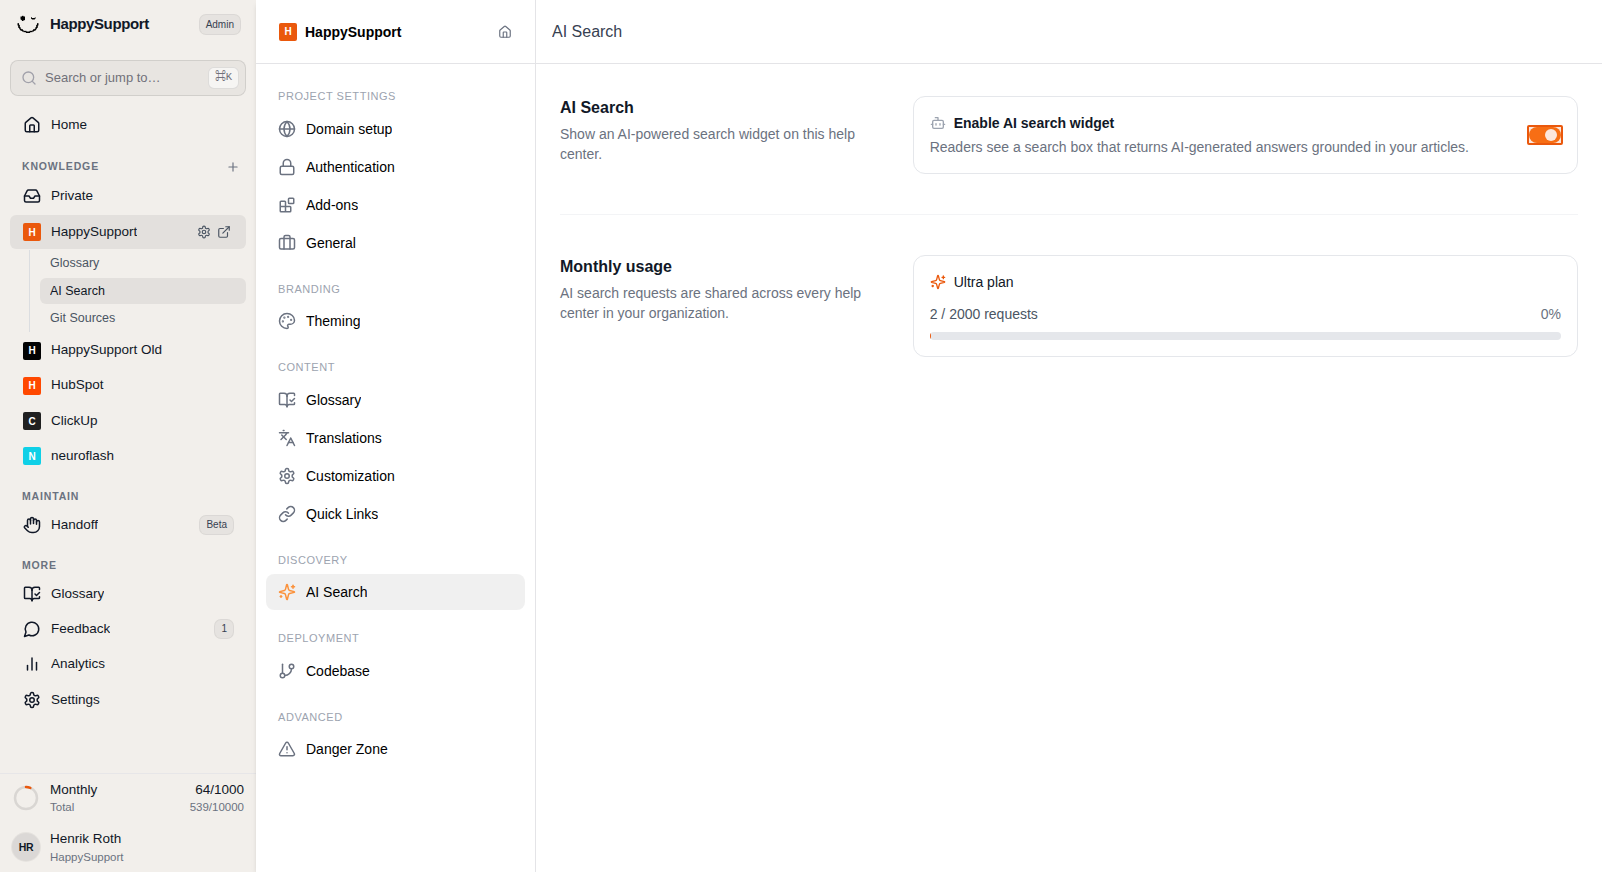The image size is (1602, 872).
Task: Click the Codebase branch icon
Action: pos(287,671)
